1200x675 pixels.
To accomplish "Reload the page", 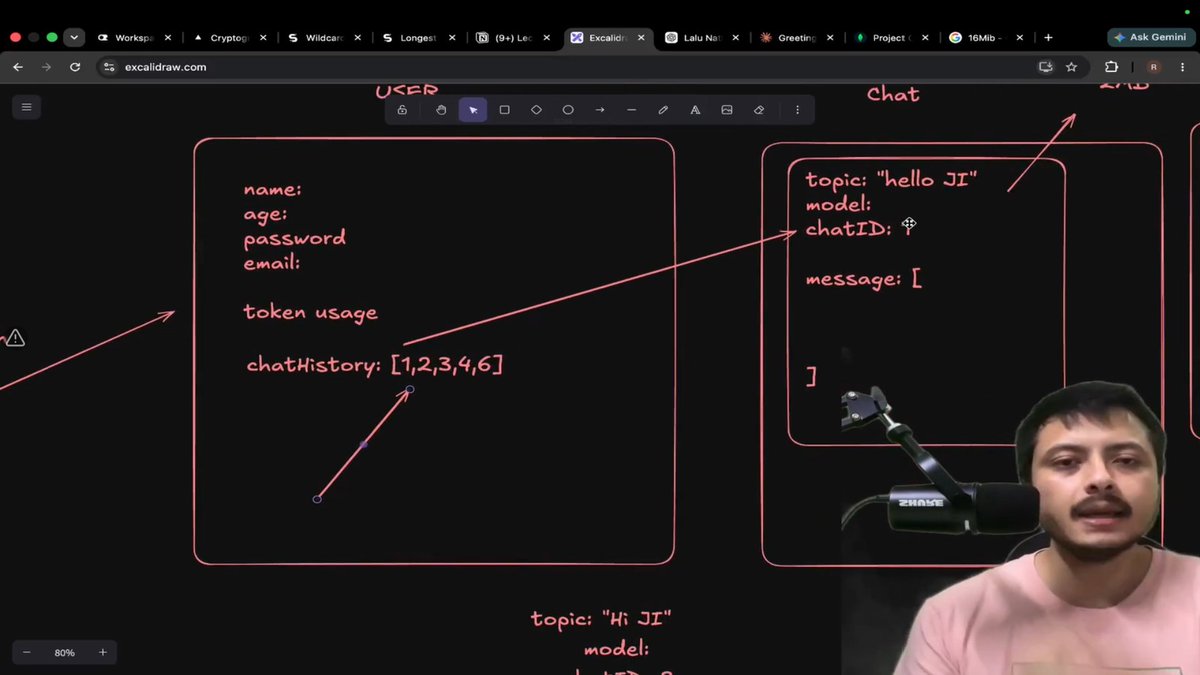I will 75,67.
